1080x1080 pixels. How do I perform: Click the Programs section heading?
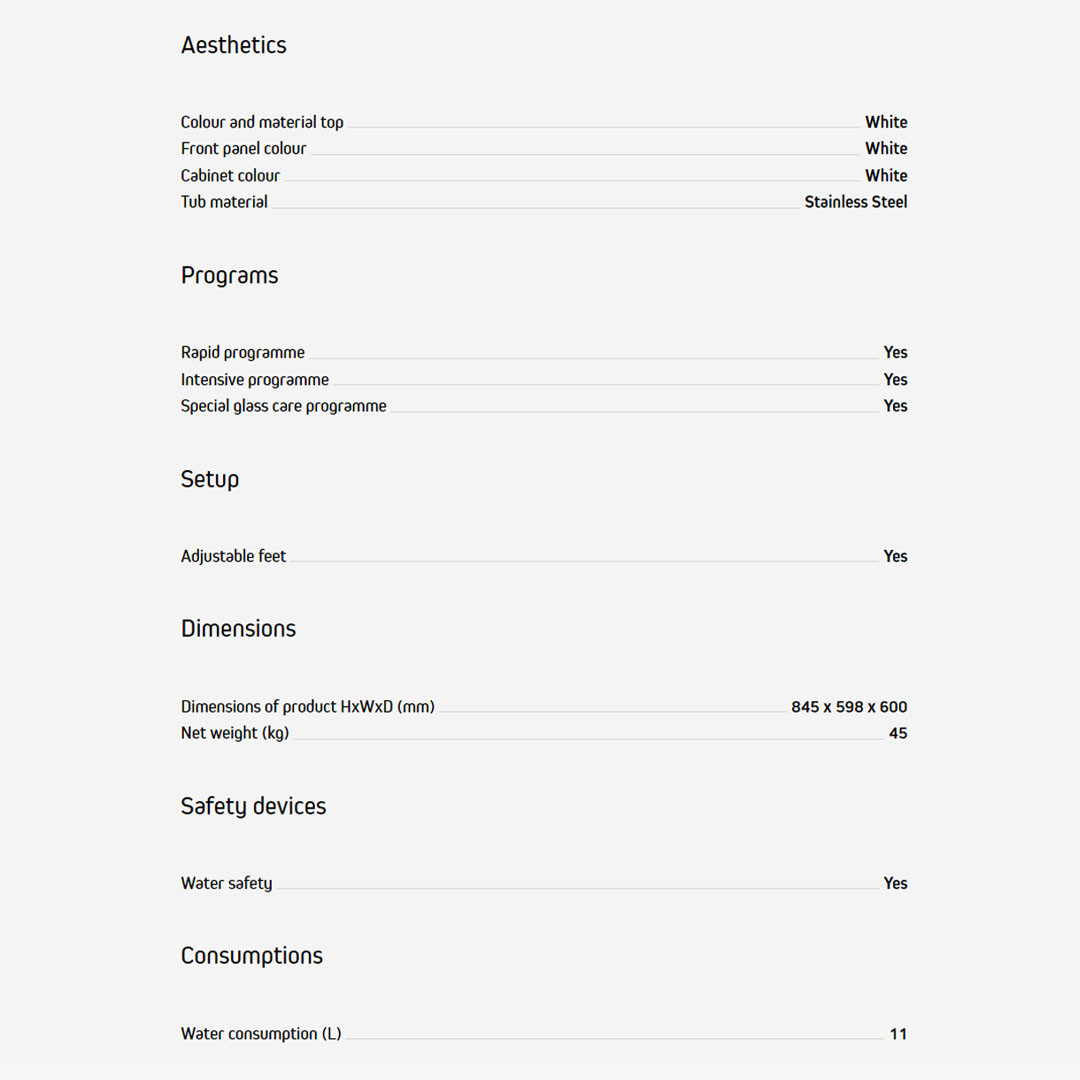pos(229,275)
